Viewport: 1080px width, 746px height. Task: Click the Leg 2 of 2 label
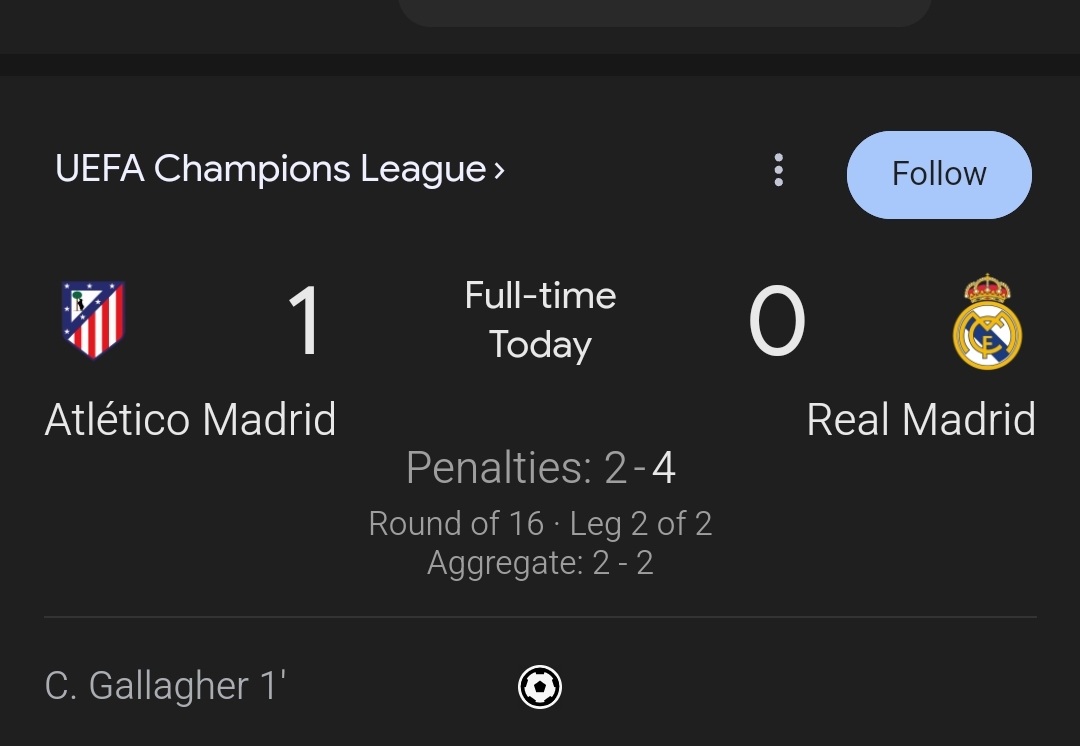pyautogui.click(x=641, y=523)
